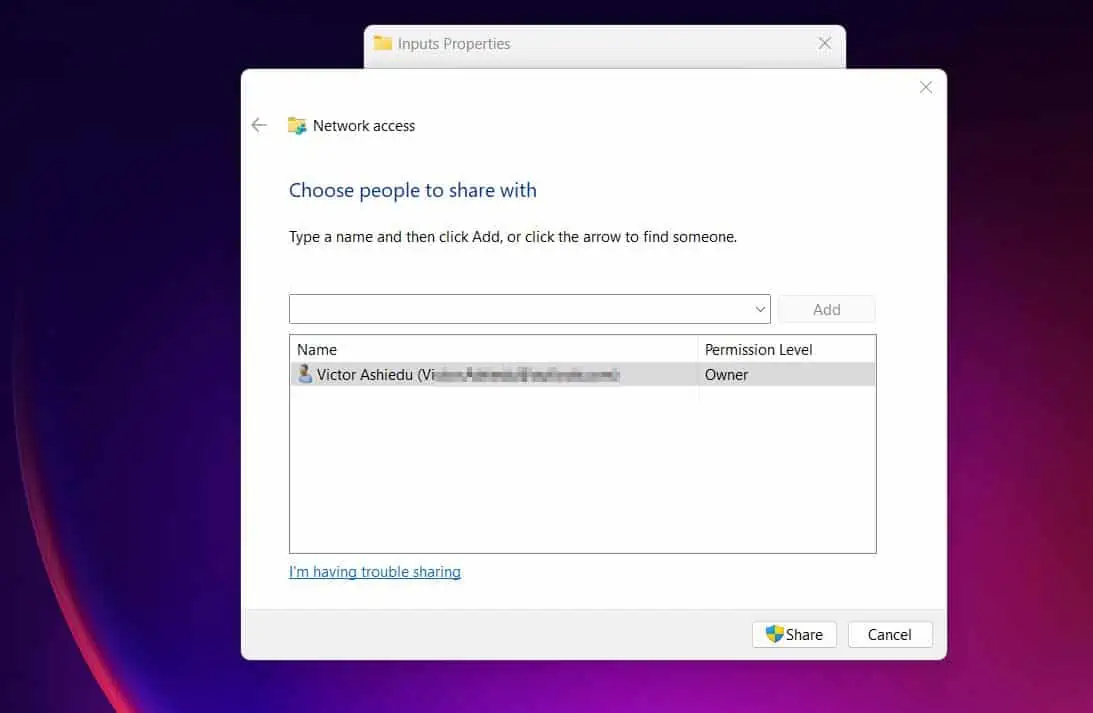Click the Inputs Properties title text
Screen dimensions: 1093x713
click(x=454, y=44)
